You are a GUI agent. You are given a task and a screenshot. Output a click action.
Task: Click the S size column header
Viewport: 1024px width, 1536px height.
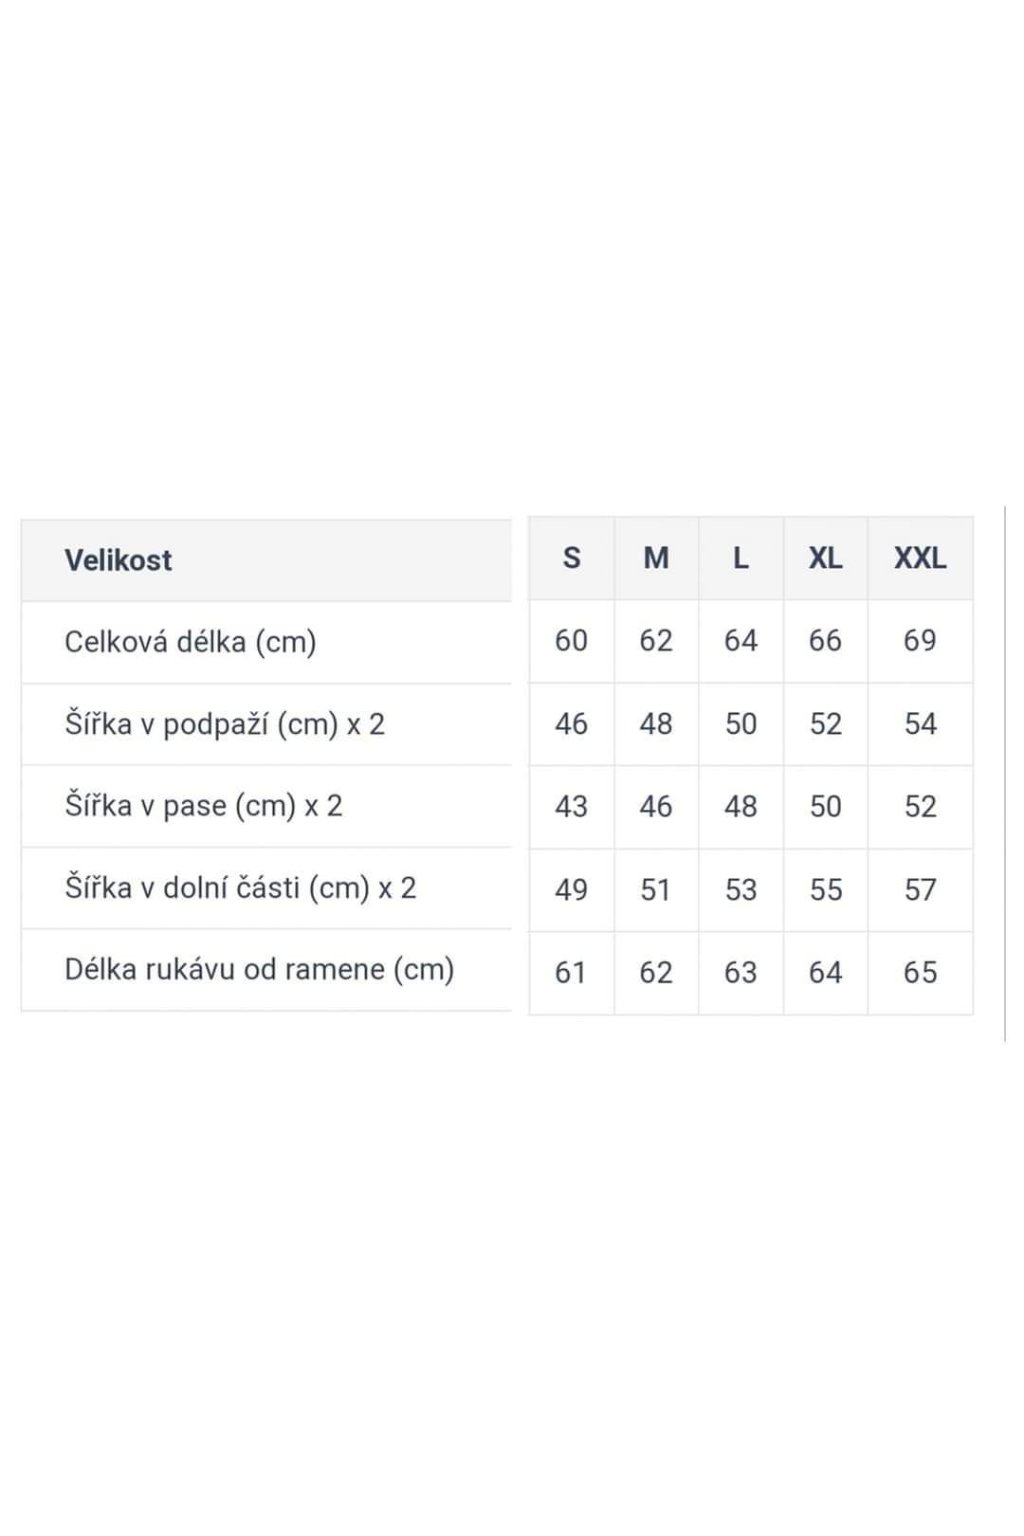[571, 558]
